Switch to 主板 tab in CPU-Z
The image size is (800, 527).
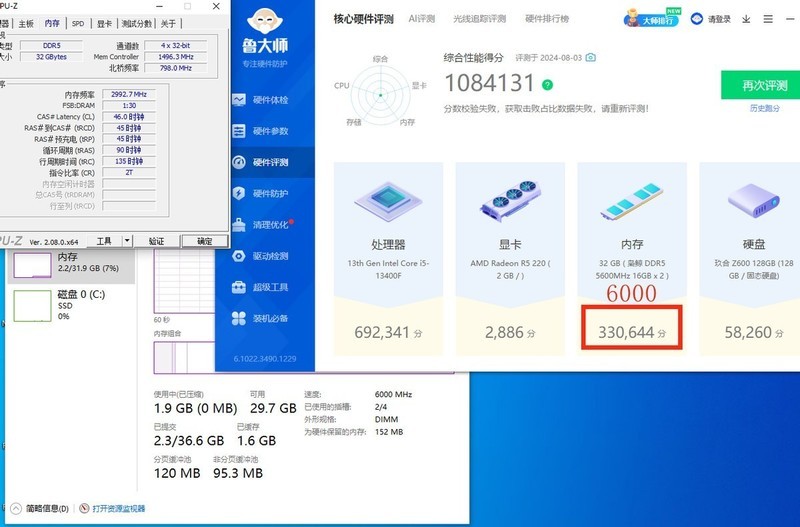coord(26,23)
